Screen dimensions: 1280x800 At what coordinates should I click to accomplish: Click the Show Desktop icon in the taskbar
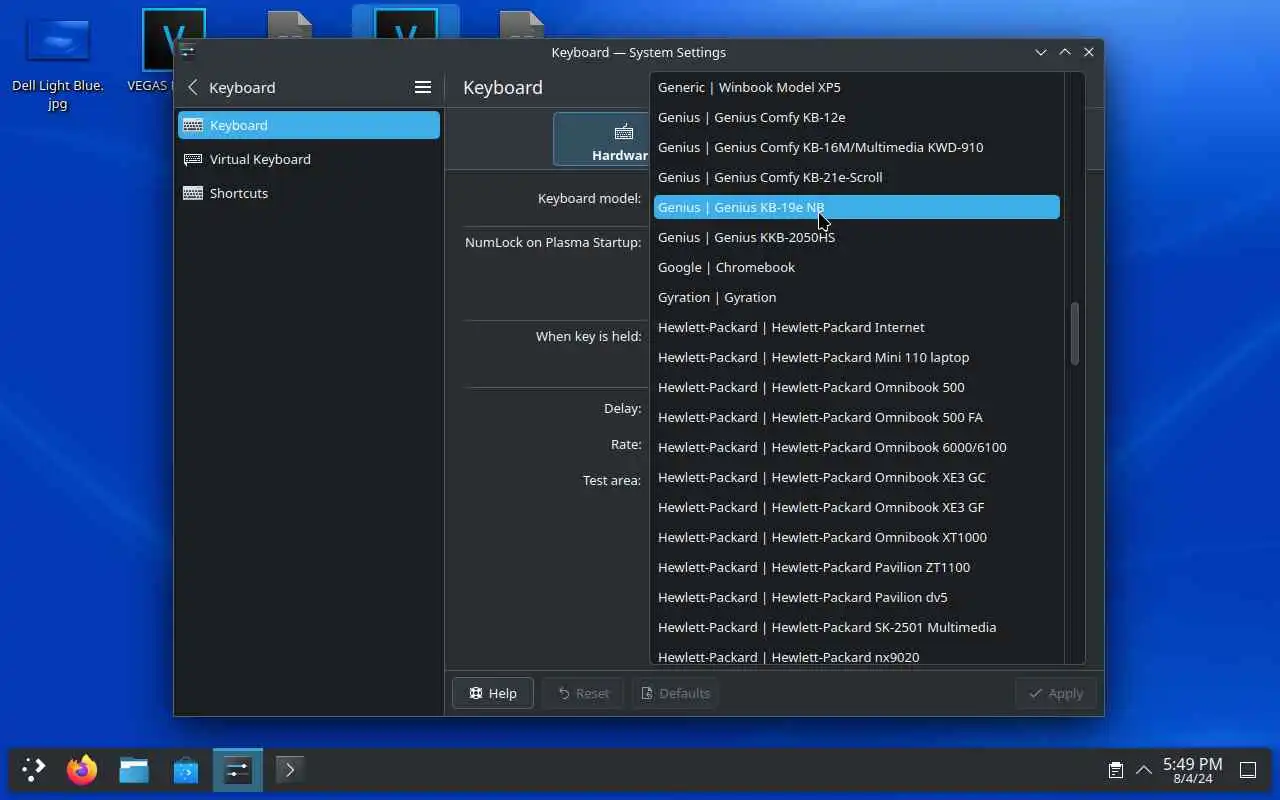coord(1248,770)
